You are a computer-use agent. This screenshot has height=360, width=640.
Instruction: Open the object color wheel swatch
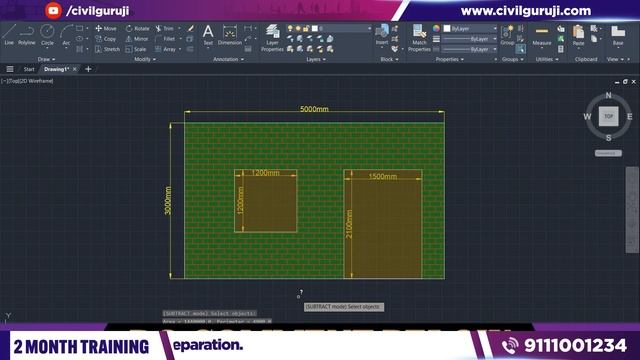[436, 28]
